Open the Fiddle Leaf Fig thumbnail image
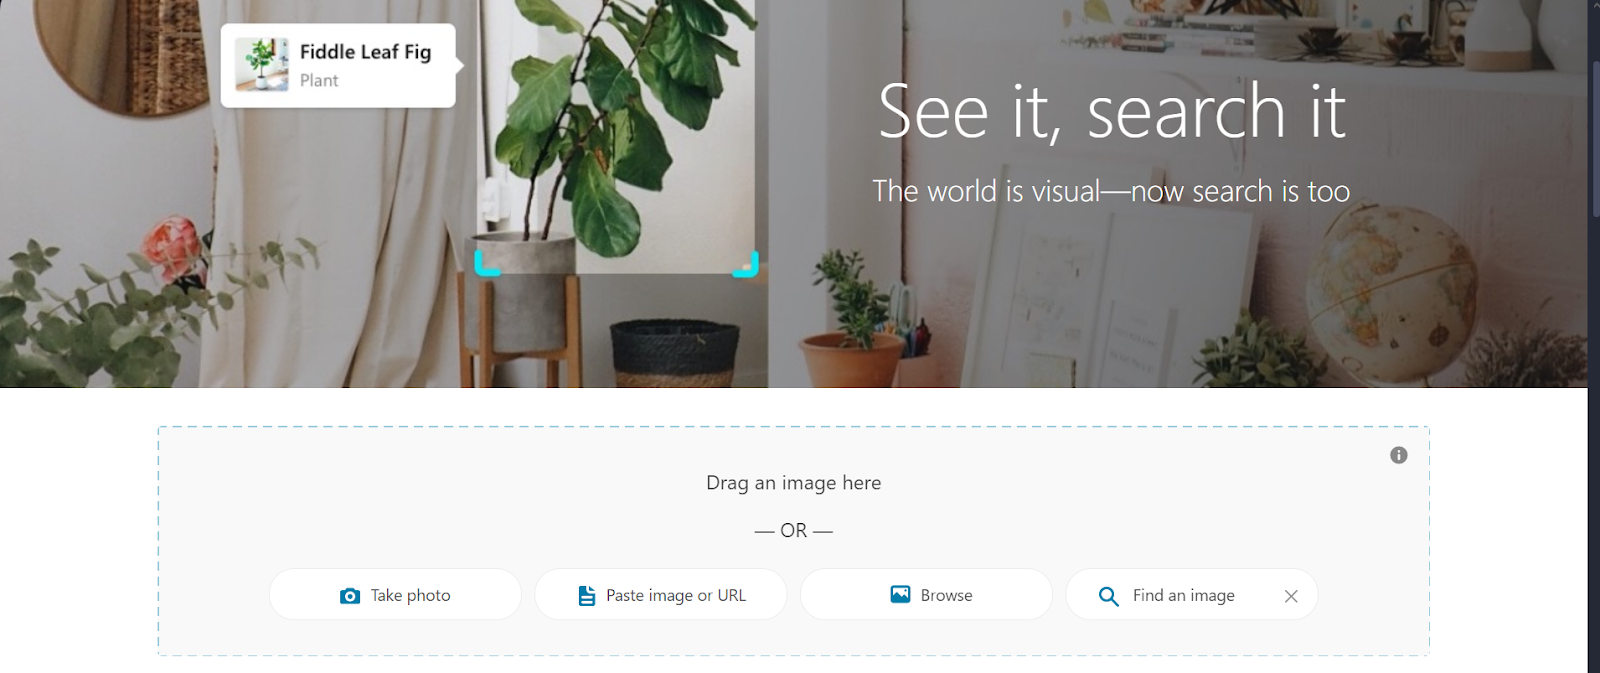1600x673 pixels. [x=262, y=65]
